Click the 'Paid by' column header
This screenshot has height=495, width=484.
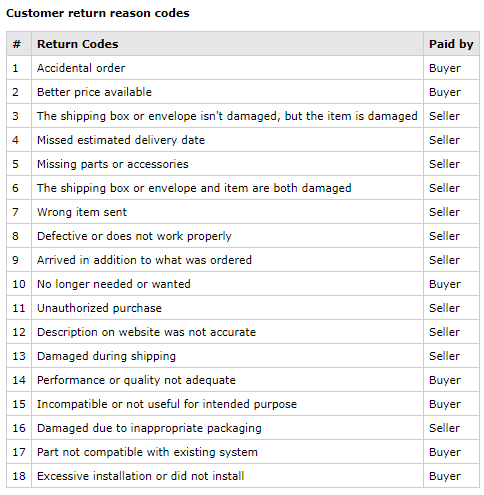coord(451,44)
